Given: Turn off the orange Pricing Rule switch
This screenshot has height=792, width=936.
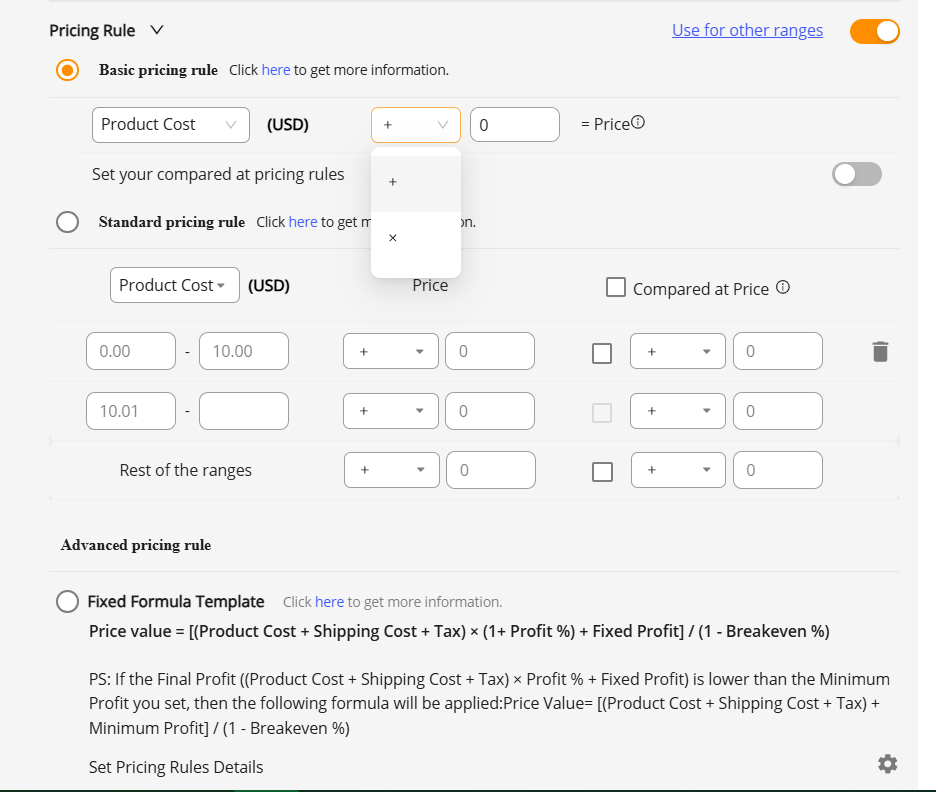Looking at the screenshot, I should point(874,31).
